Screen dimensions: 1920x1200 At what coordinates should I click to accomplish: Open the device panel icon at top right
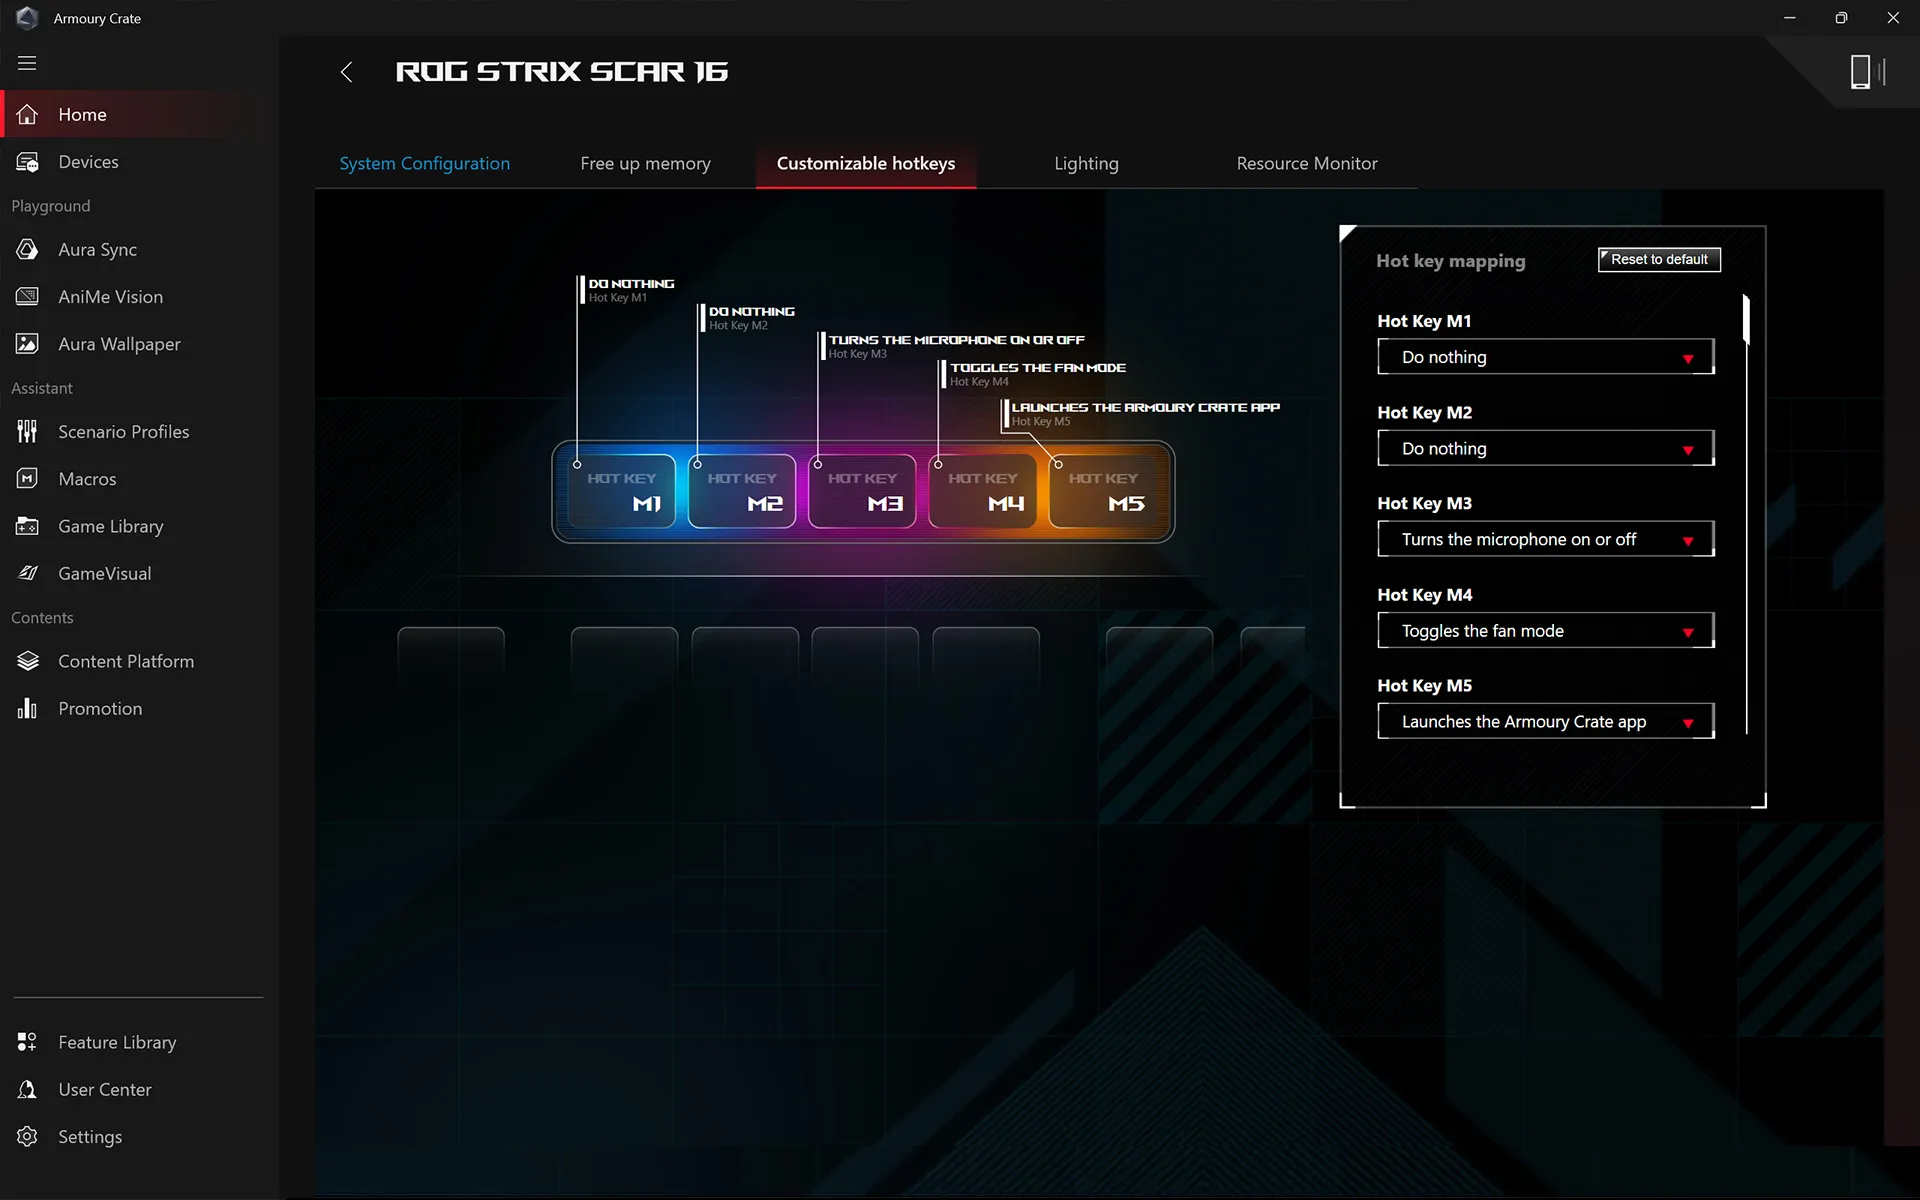(x=1864, y=72)
